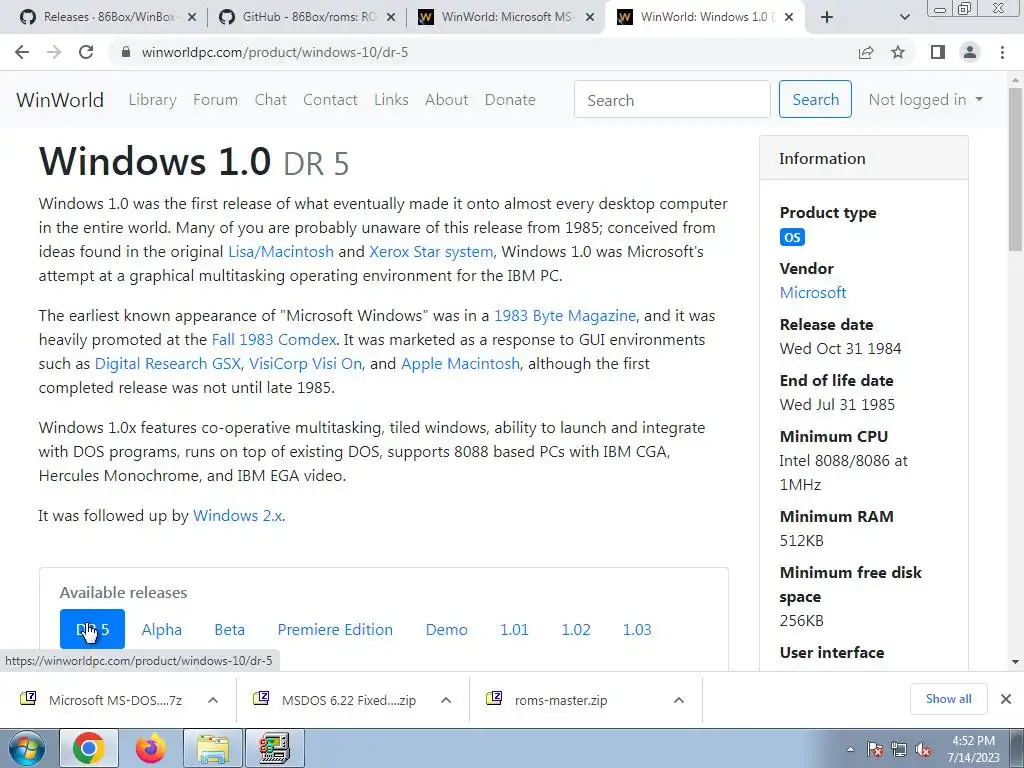Open the browser side panel icon
Screen dimensions: 1024x768
[x=938, y=52]
